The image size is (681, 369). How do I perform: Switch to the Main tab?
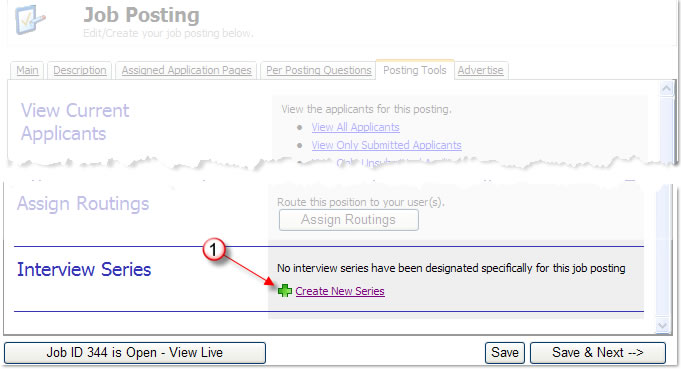[27, 70]
